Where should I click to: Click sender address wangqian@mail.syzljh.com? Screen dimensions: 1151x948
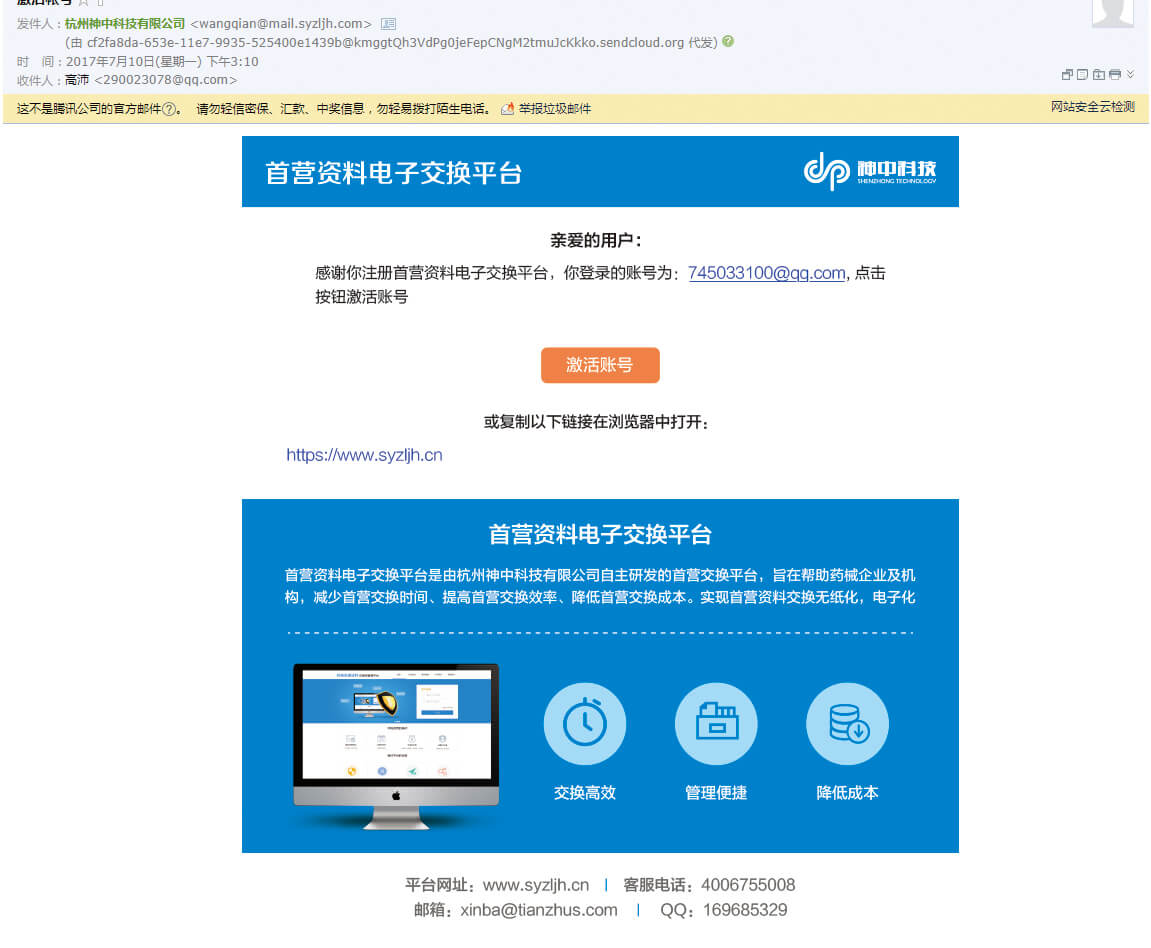pos(280,24)
